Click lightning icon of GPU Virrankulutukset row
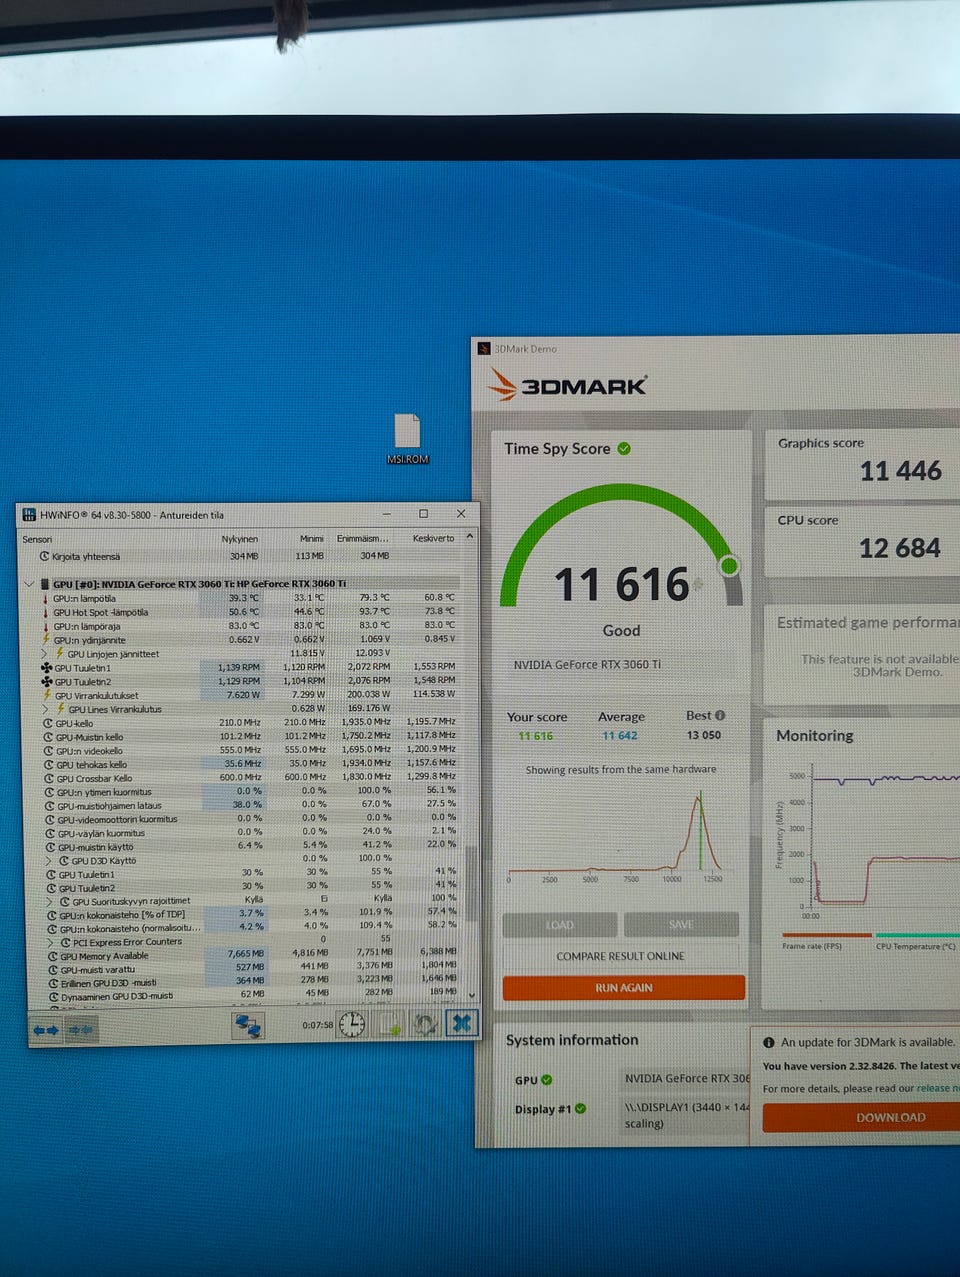Screen dimensions: 960x1277 [47, 695]
